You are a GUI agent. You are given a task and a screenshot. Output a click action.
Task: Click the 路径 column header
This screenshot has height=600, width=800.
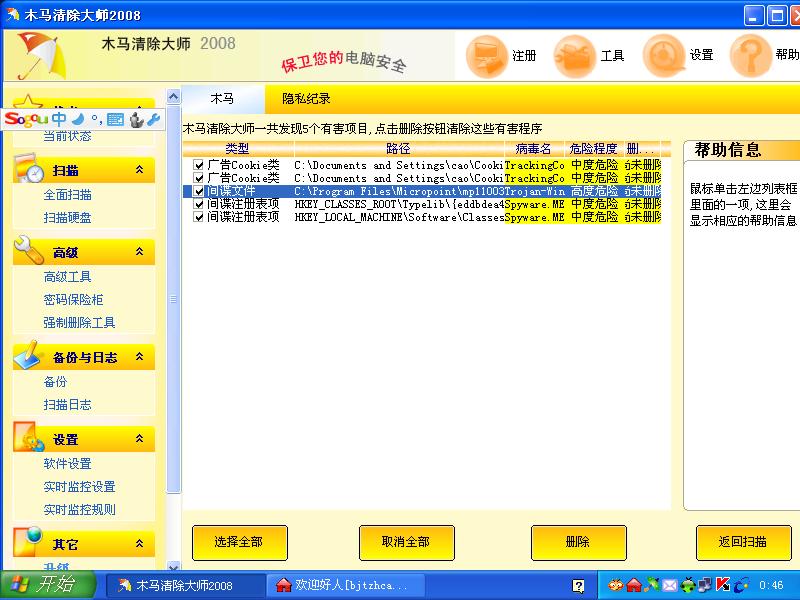(398, 148)
